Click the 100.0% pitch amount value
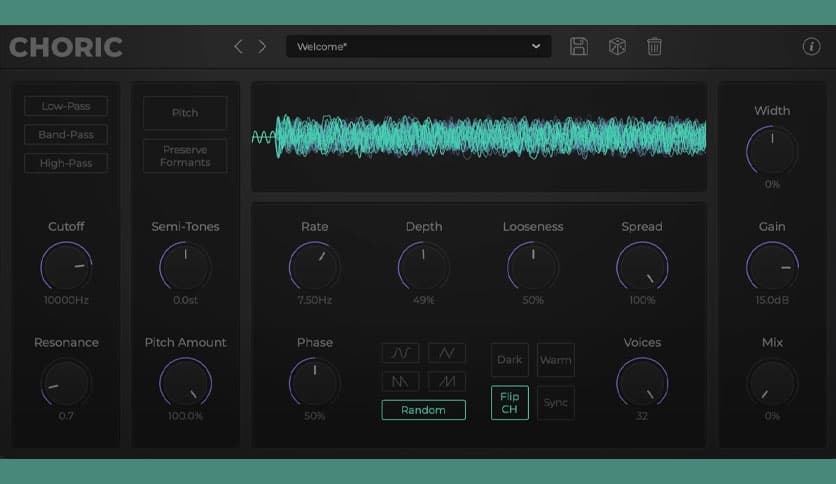Viewport: 836px width, 484px height. pos(185,416)
